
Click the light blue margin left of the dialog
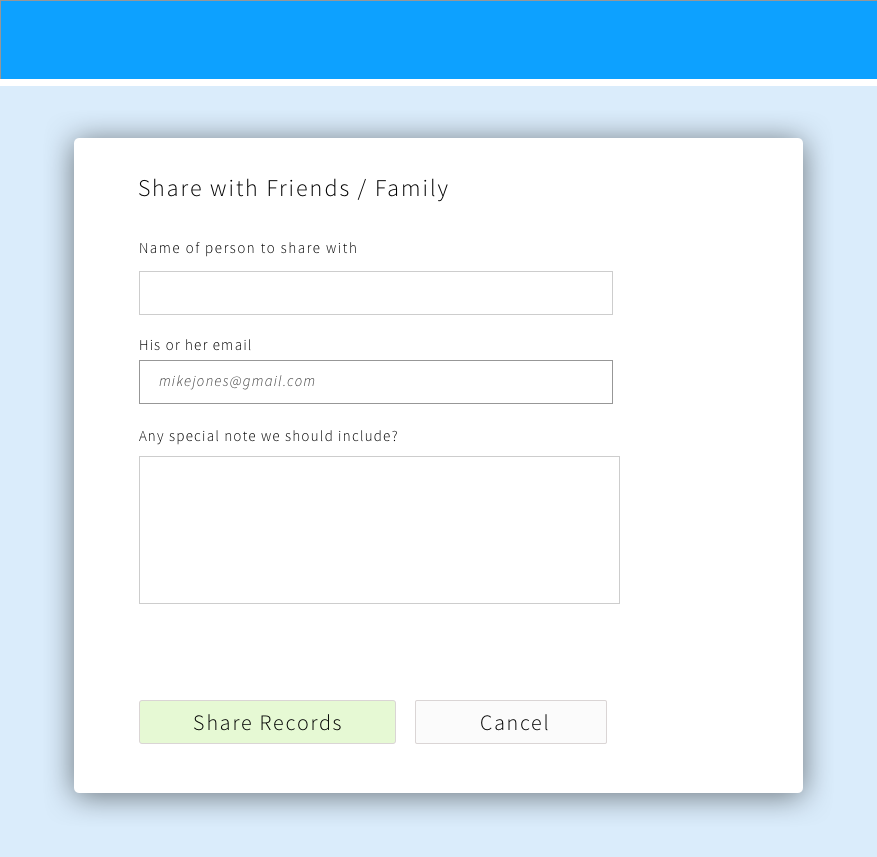pos(37,465)
